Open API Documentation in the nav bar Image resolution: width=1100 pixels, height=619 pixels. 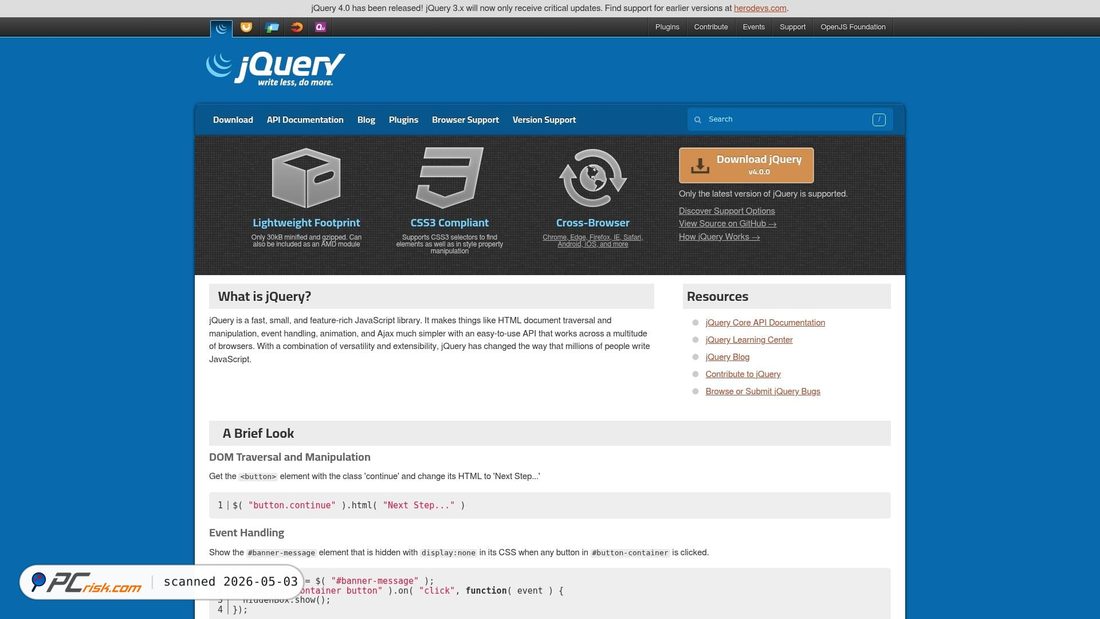[x=305, y=120]
